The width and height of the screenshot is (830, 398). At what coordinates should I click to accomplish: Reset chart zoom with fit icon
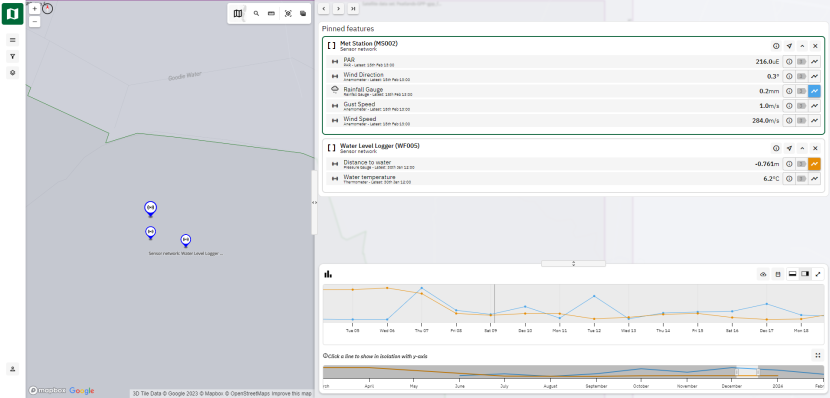tap(818, 356)
